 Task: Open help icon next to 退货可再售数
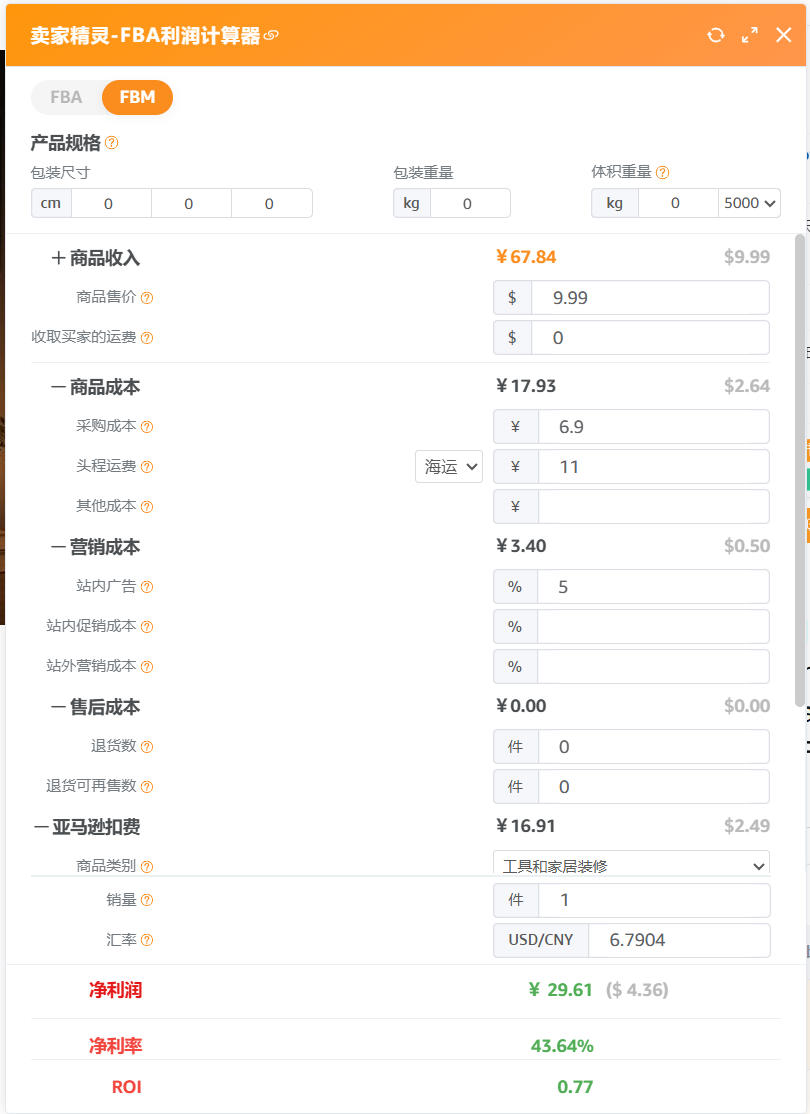pyautogui.click(x=146, y=786)
